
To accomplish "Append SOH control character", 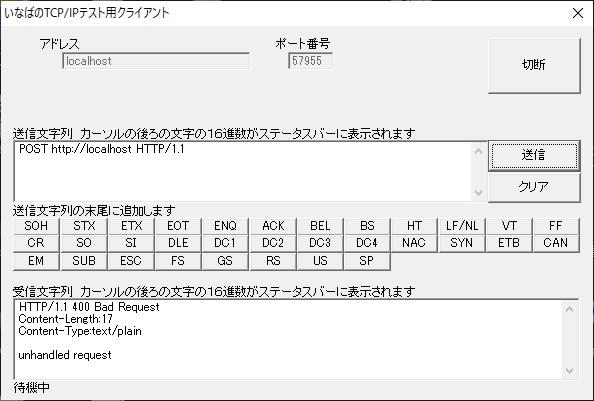I will tap(36, 226).
